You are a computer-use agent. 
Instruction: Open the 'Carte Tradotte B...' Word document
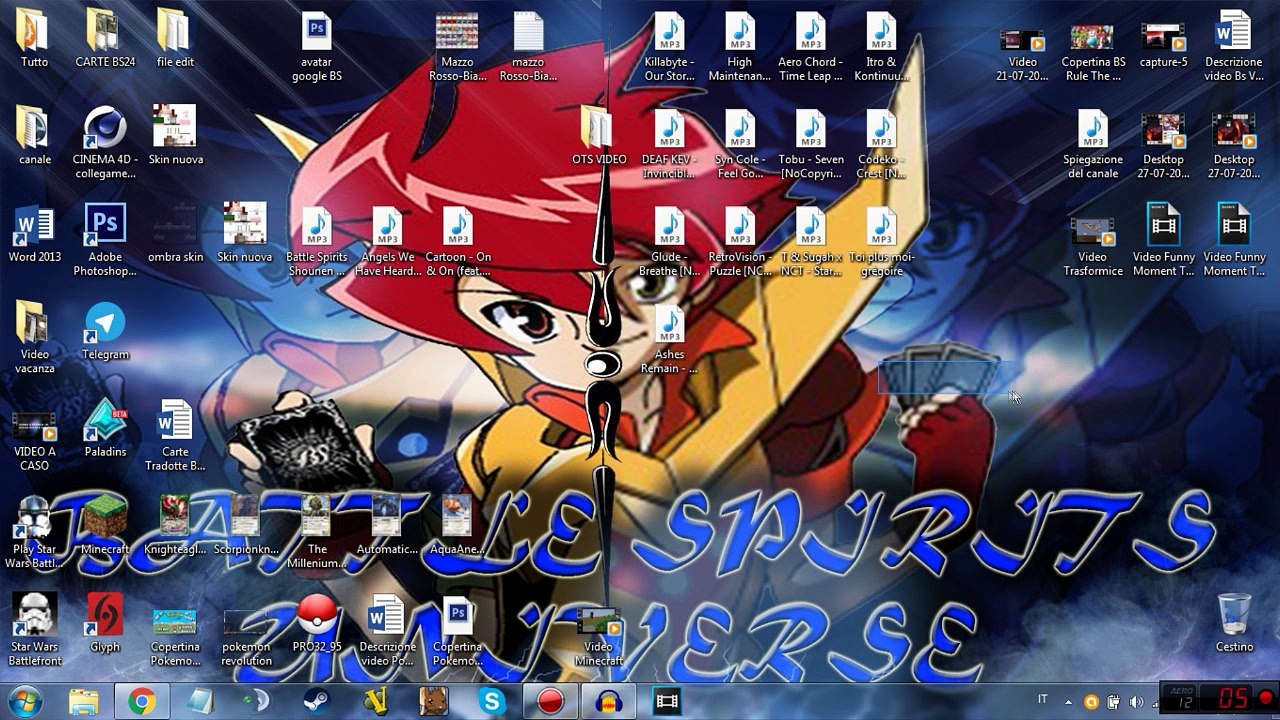coord(175,421)
